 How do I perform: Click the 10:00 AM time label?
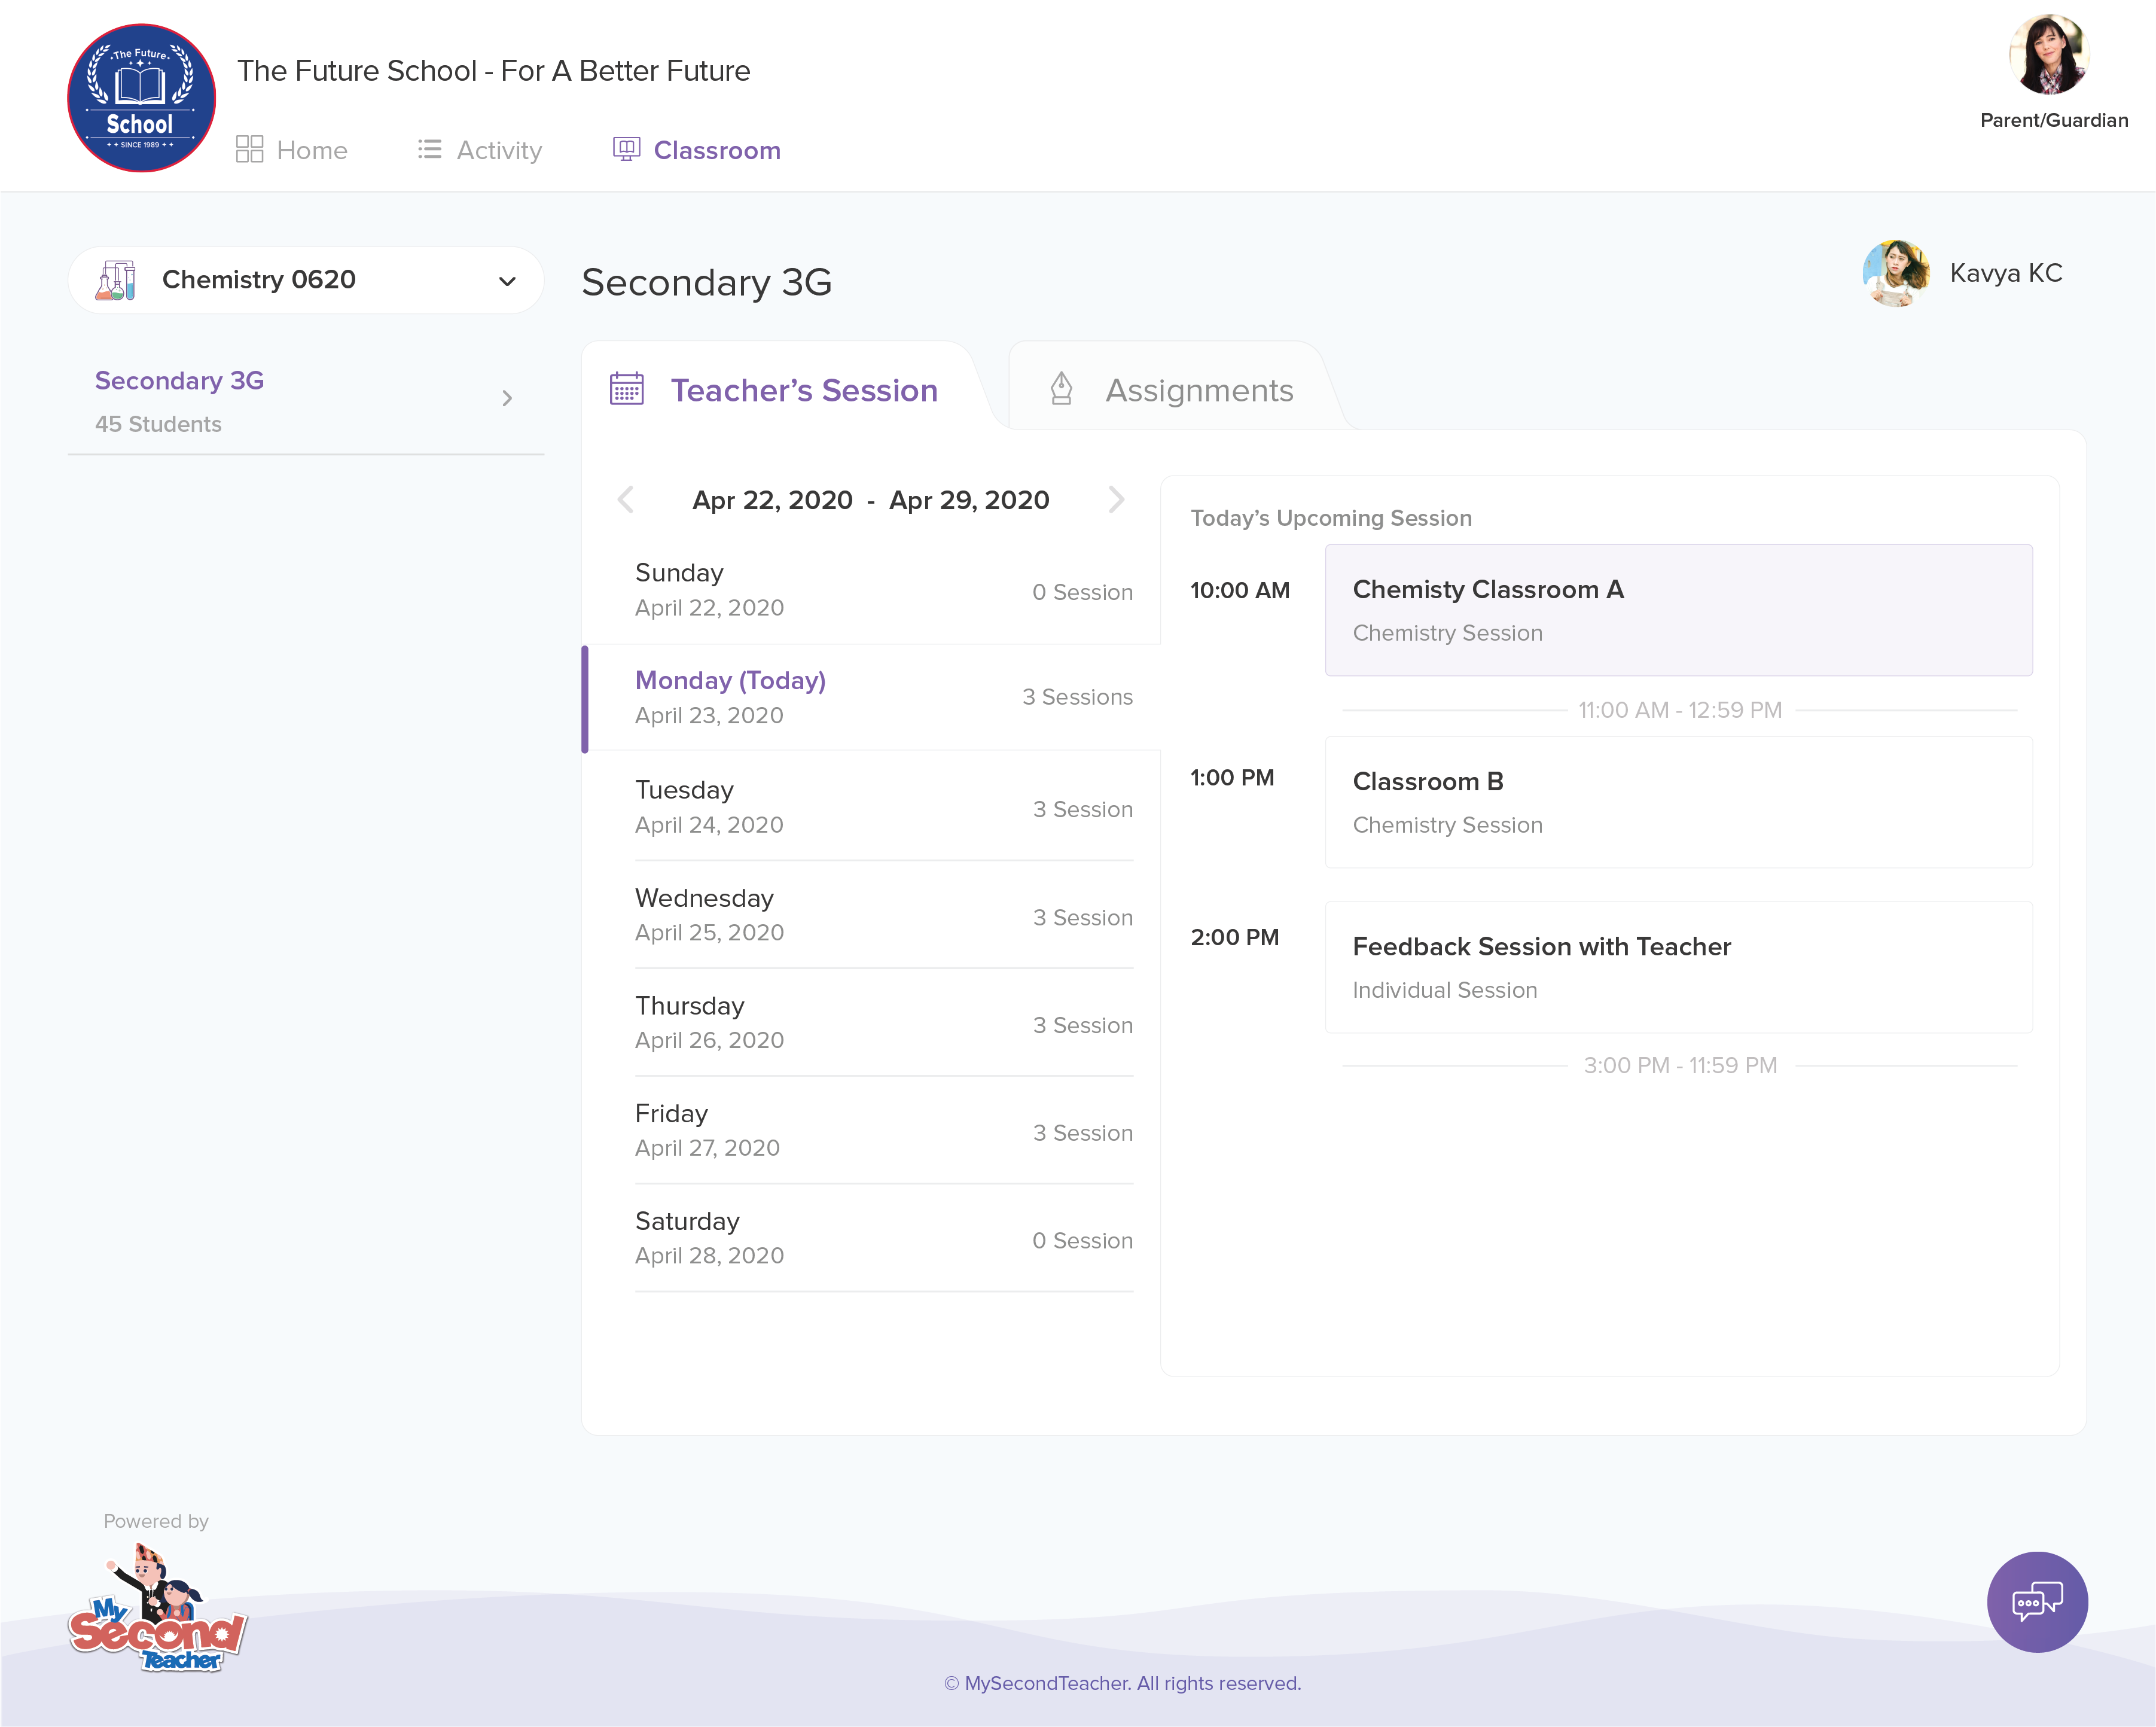1240,590
